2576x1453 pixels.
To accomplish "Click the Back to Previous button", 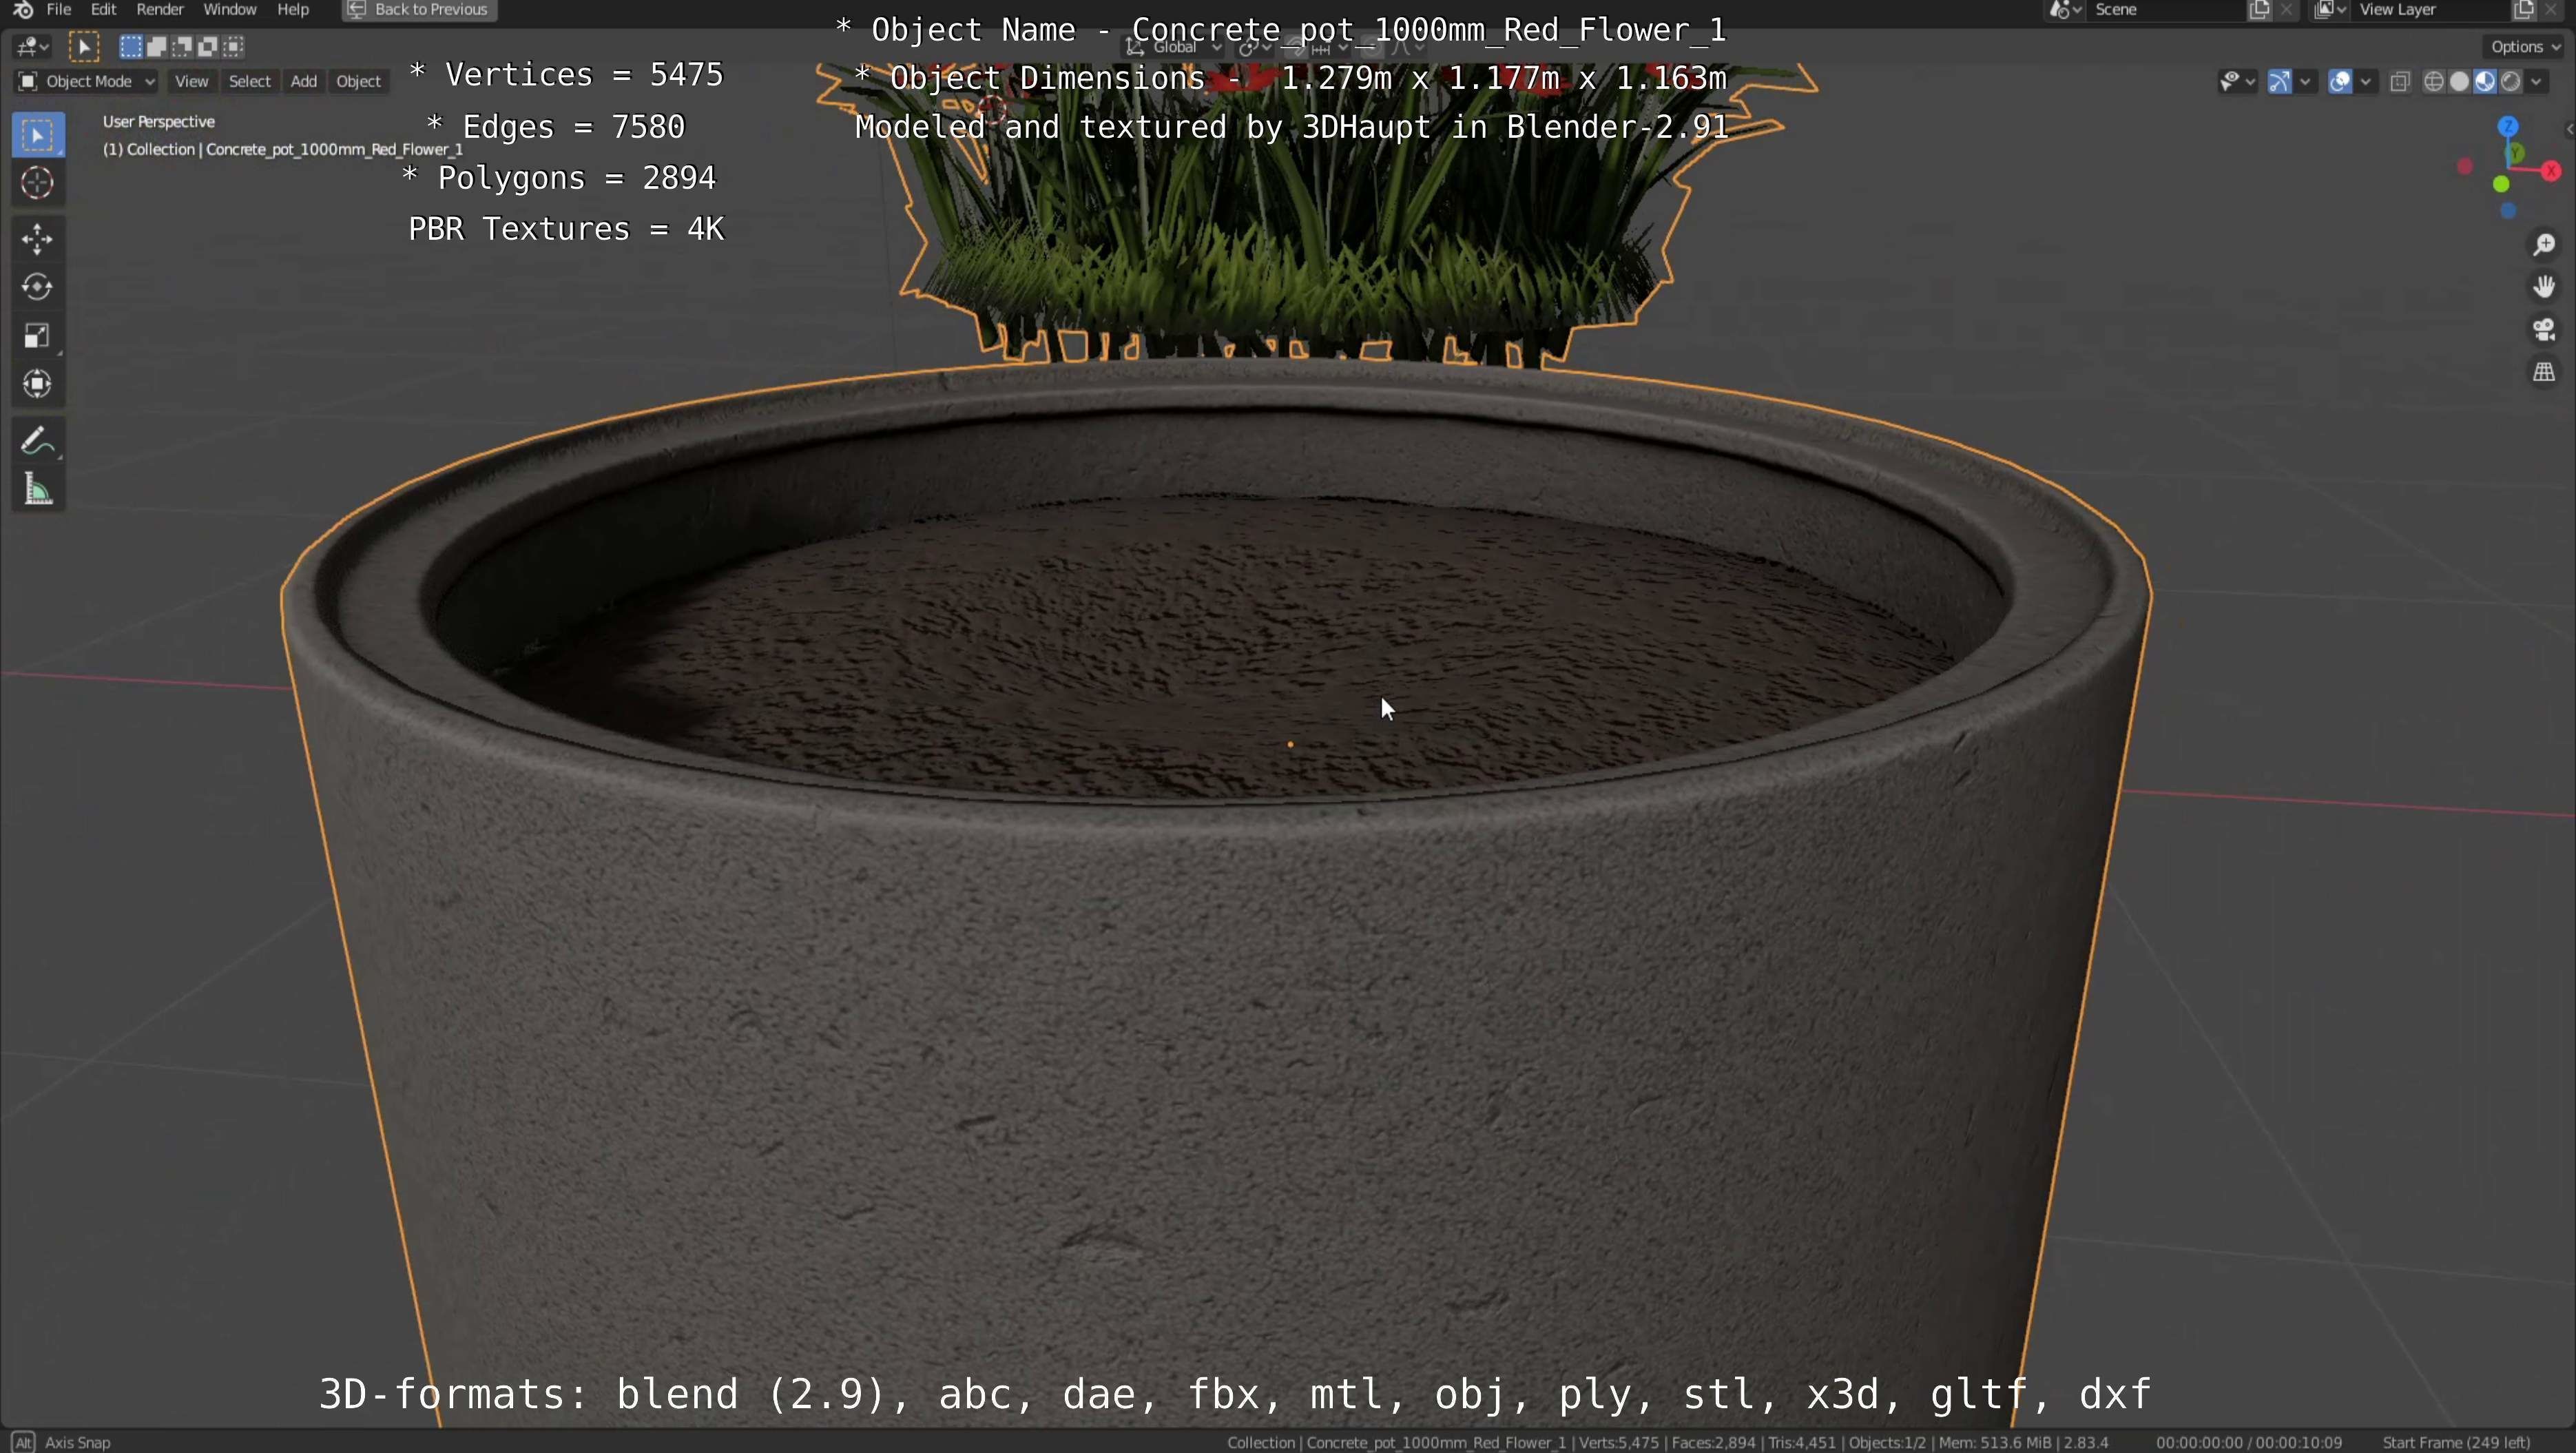I will coord(419,10).
